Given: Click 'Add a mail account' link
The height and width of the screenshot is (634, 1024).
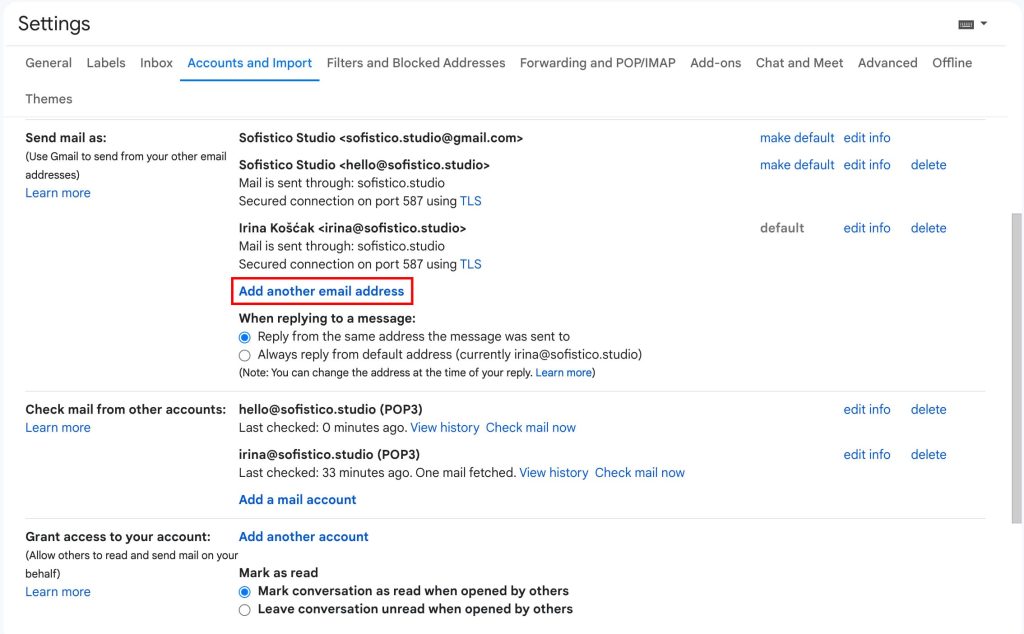Looking at the screenshot, I should tap(297, 500).
